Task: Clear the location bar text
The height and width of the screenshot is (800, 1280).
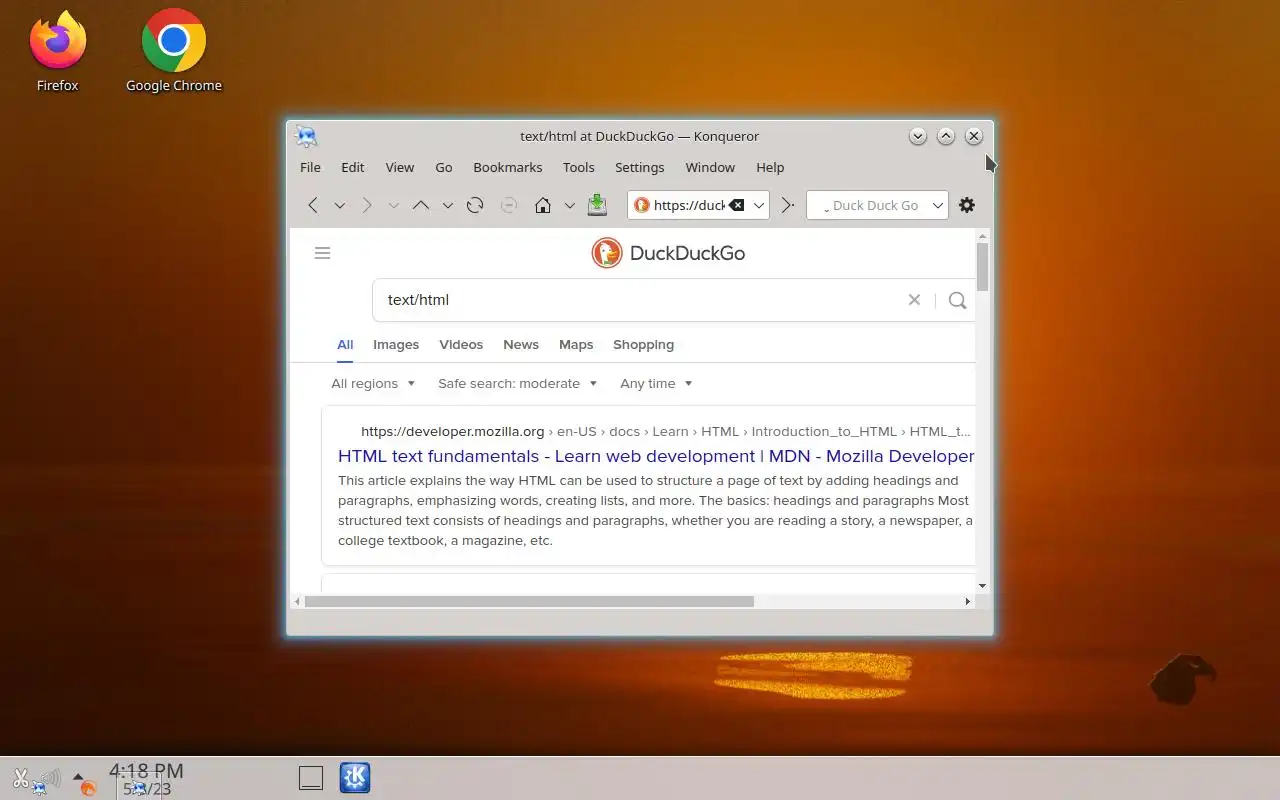Action: 737,205
